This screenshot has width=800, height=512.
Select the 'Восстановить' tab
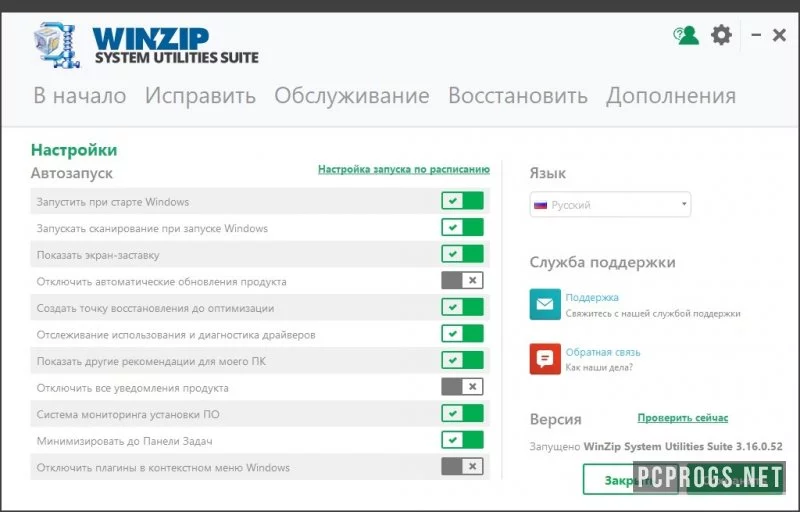[x=518, y=96]
